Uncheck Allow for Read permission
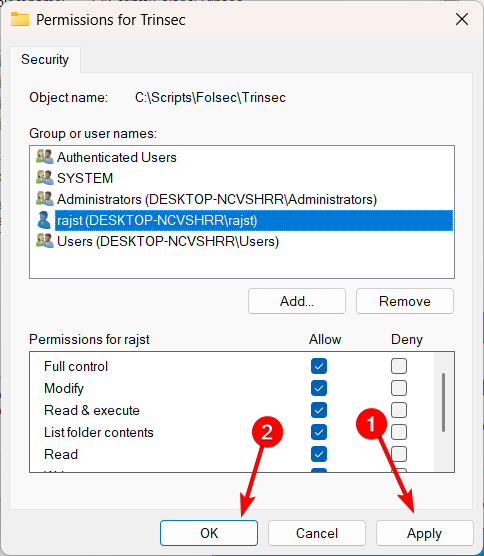Viewport: 484px width, 556px height. click(319, 454)
